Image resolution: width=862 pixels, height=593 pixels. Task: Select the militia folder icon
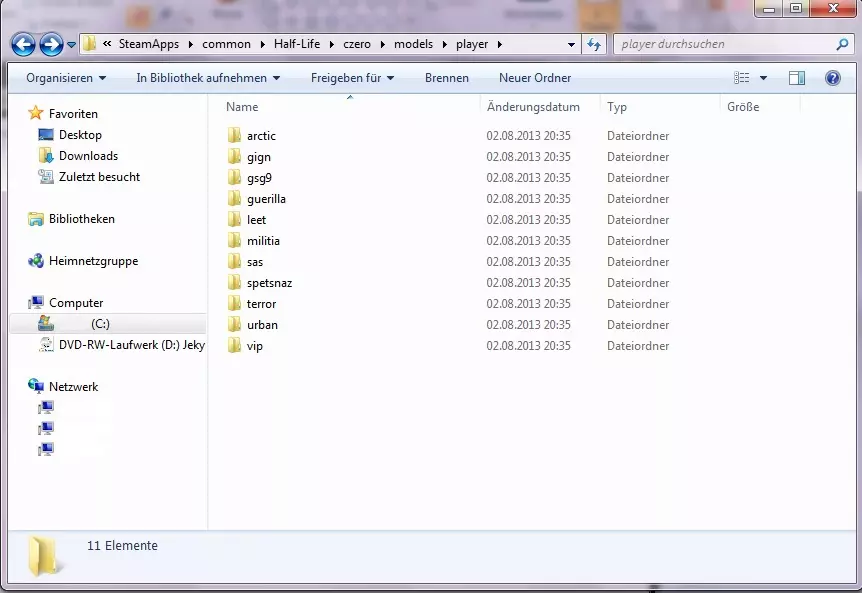pos(234,240)
